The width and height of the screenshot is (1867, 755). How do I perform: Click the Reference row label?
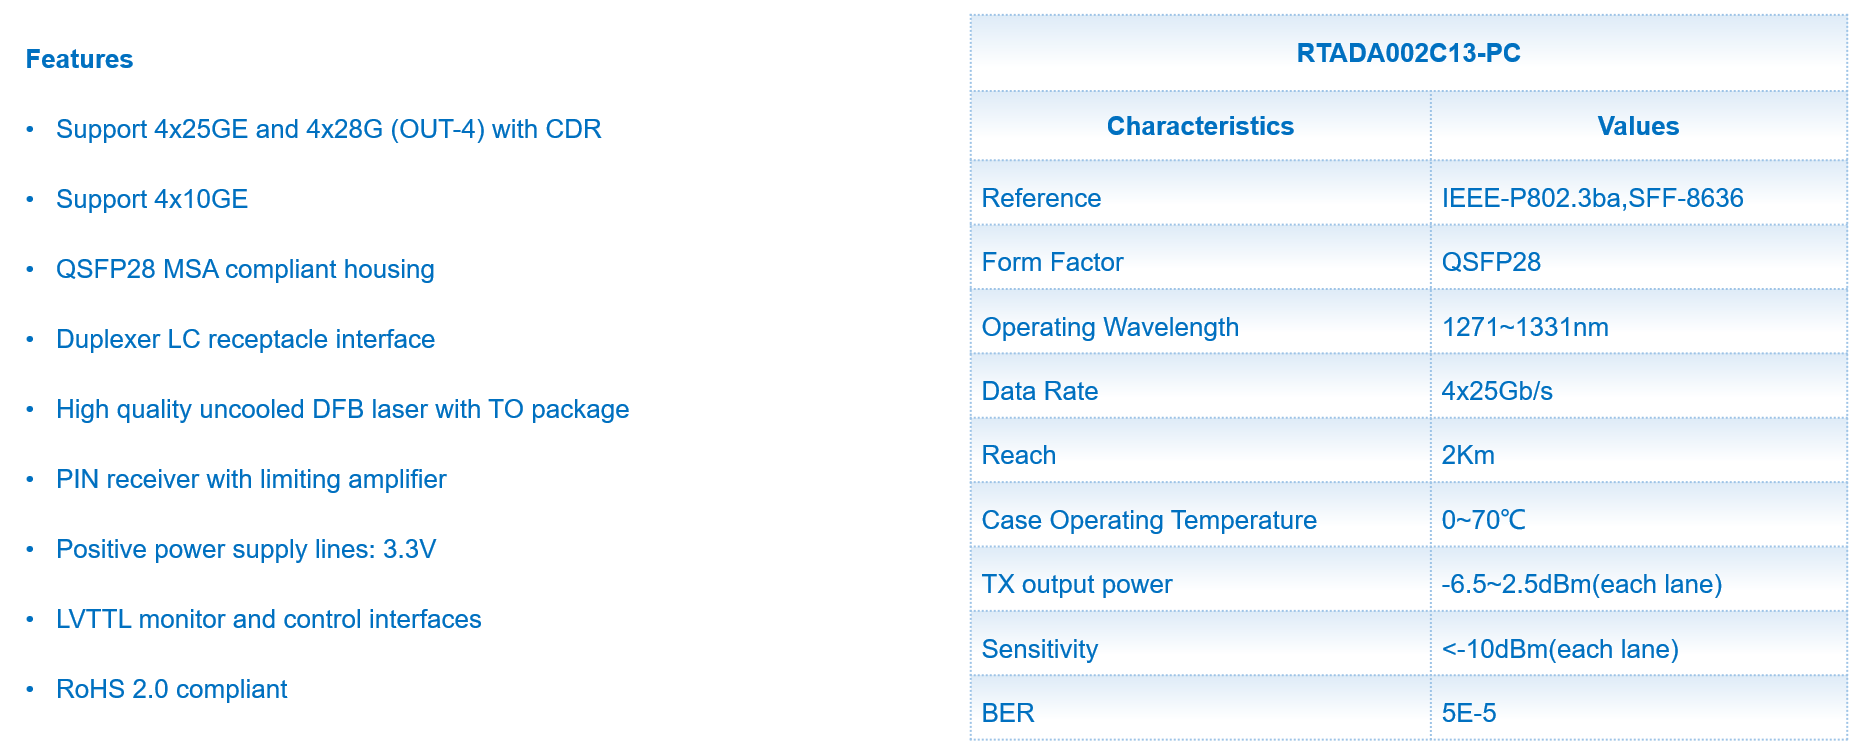1041,198
